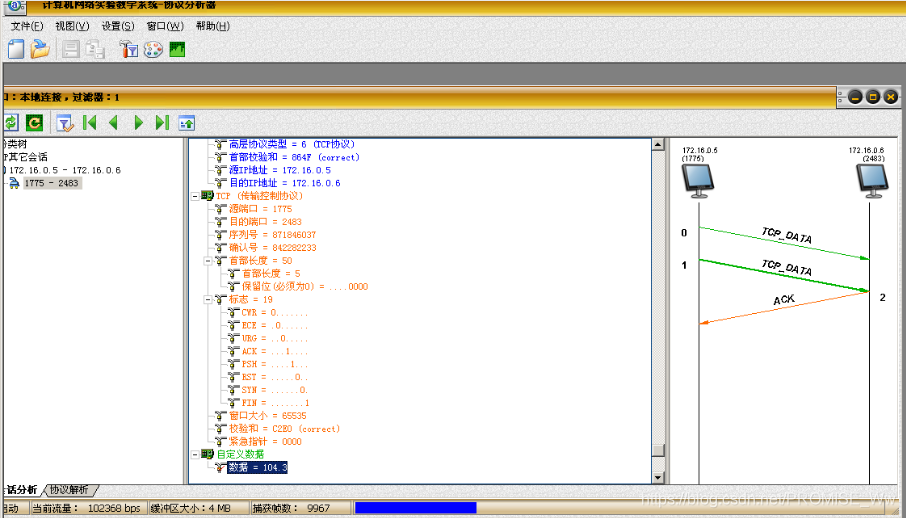The width and height of the screenshot is (906, 518).
Task: Open the 窗口(W) menu
Action: coord(165,26)
